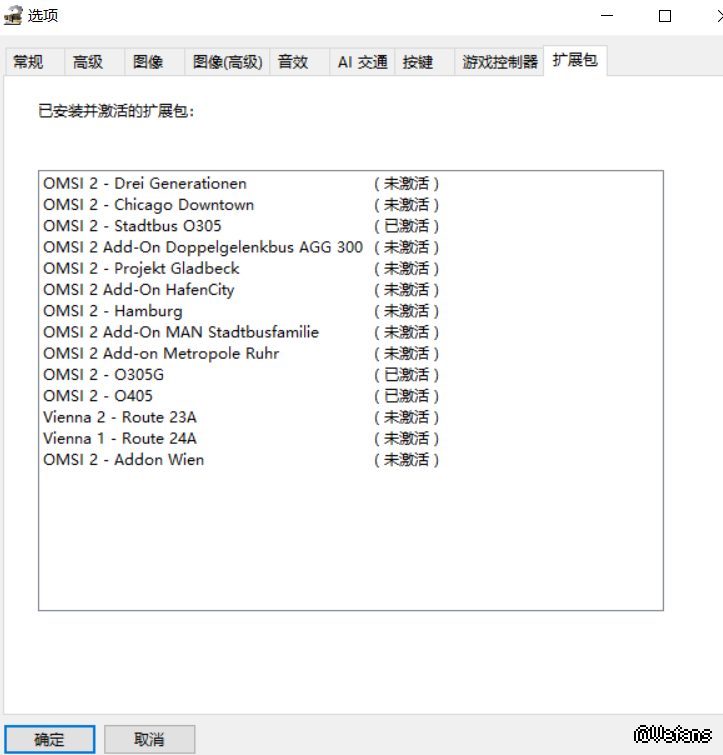This screenshot has height=755, width=723.
Task: Click the 扩展包 tab
Action: click(575, 61)
